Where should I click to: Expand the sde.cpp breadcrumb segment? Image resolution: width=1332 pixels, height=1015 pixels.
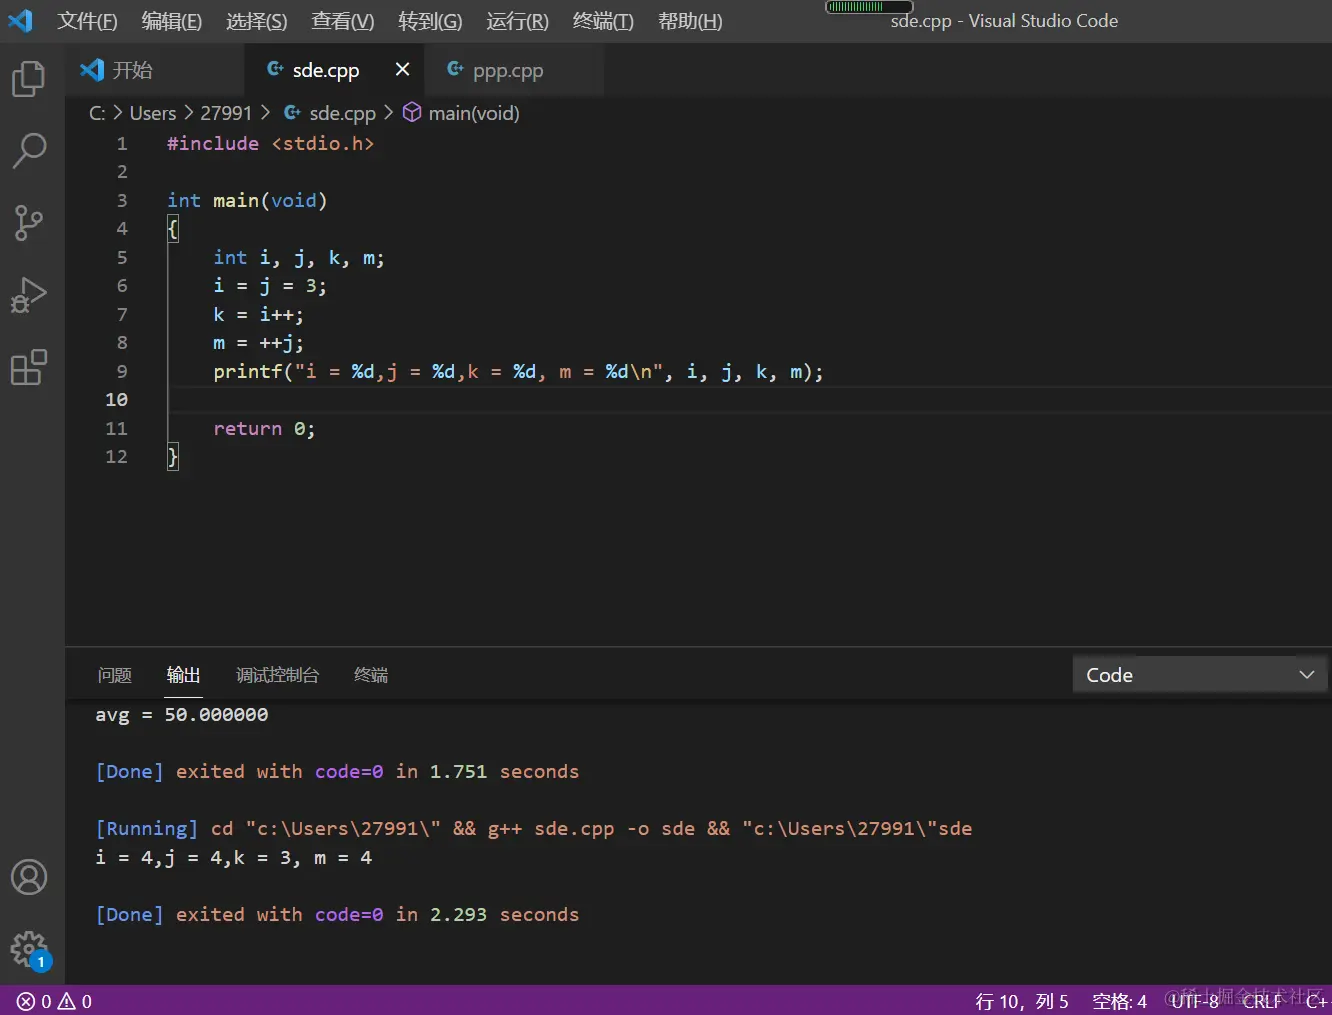(330, 113)
